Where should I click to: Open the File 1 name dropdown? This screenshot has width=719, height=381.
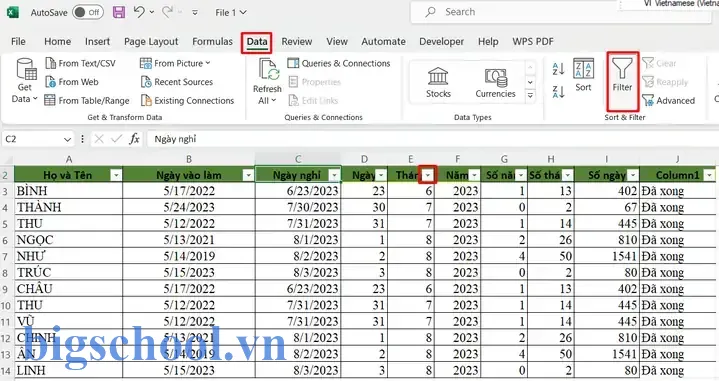pyautogui.click(x=231, y=13)
